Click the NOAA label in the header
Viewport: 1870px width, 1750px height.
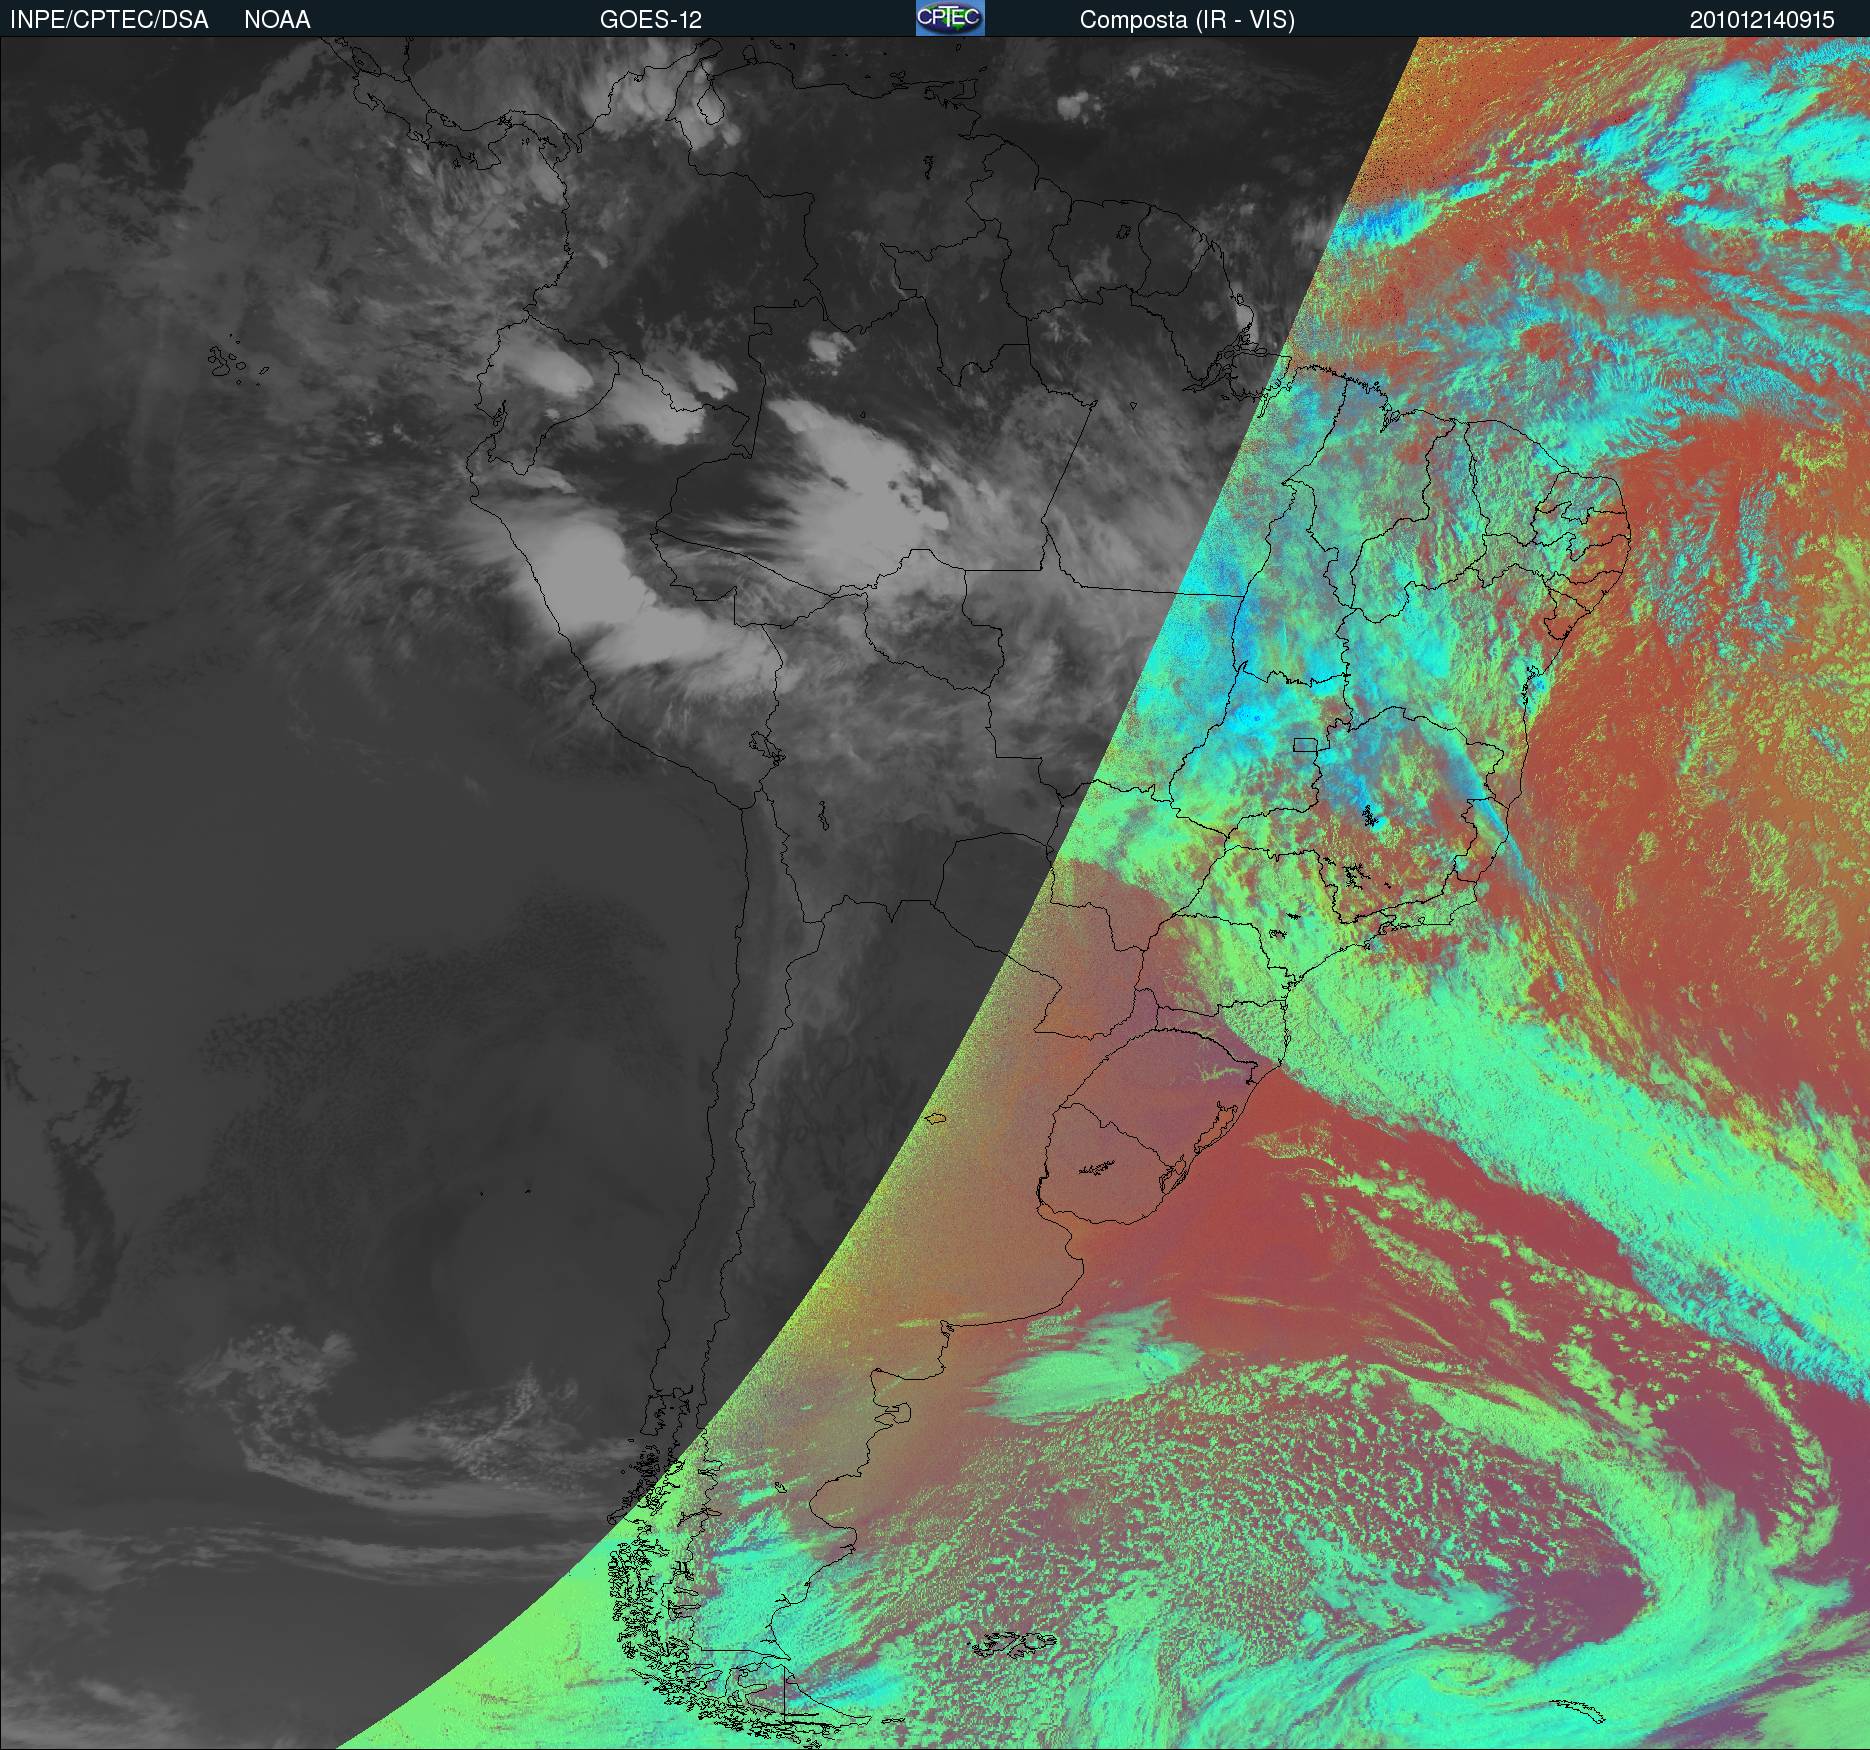(x=277, y=20)
